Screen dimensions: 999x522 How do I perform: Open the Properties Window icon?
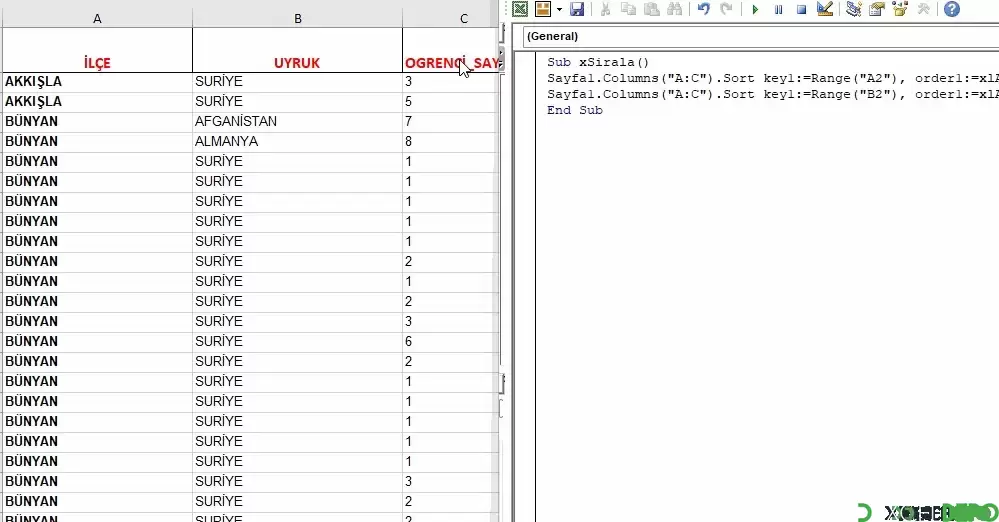877,9
